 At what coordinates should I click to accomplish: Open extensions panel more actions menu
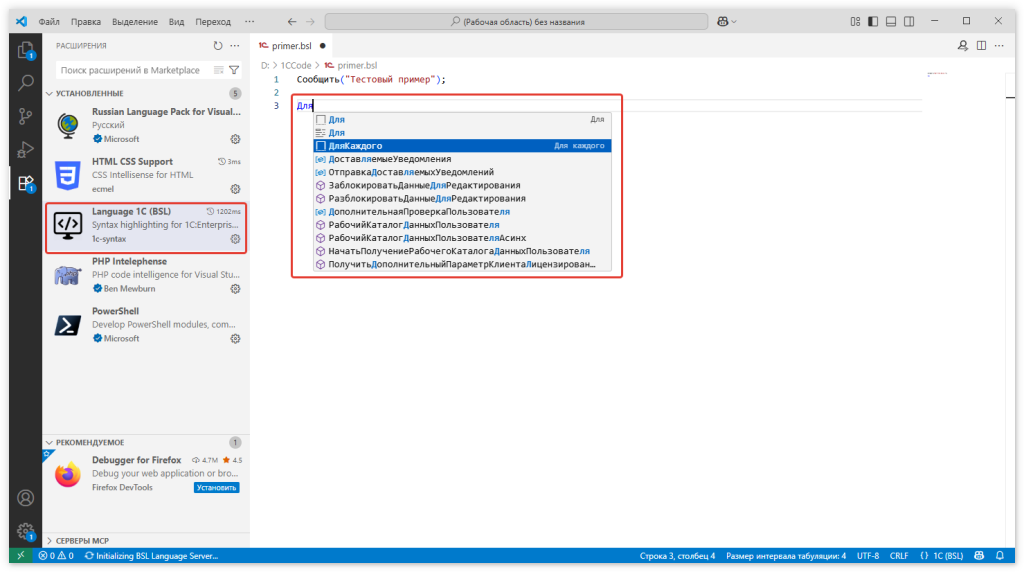(x=235, y=46)
